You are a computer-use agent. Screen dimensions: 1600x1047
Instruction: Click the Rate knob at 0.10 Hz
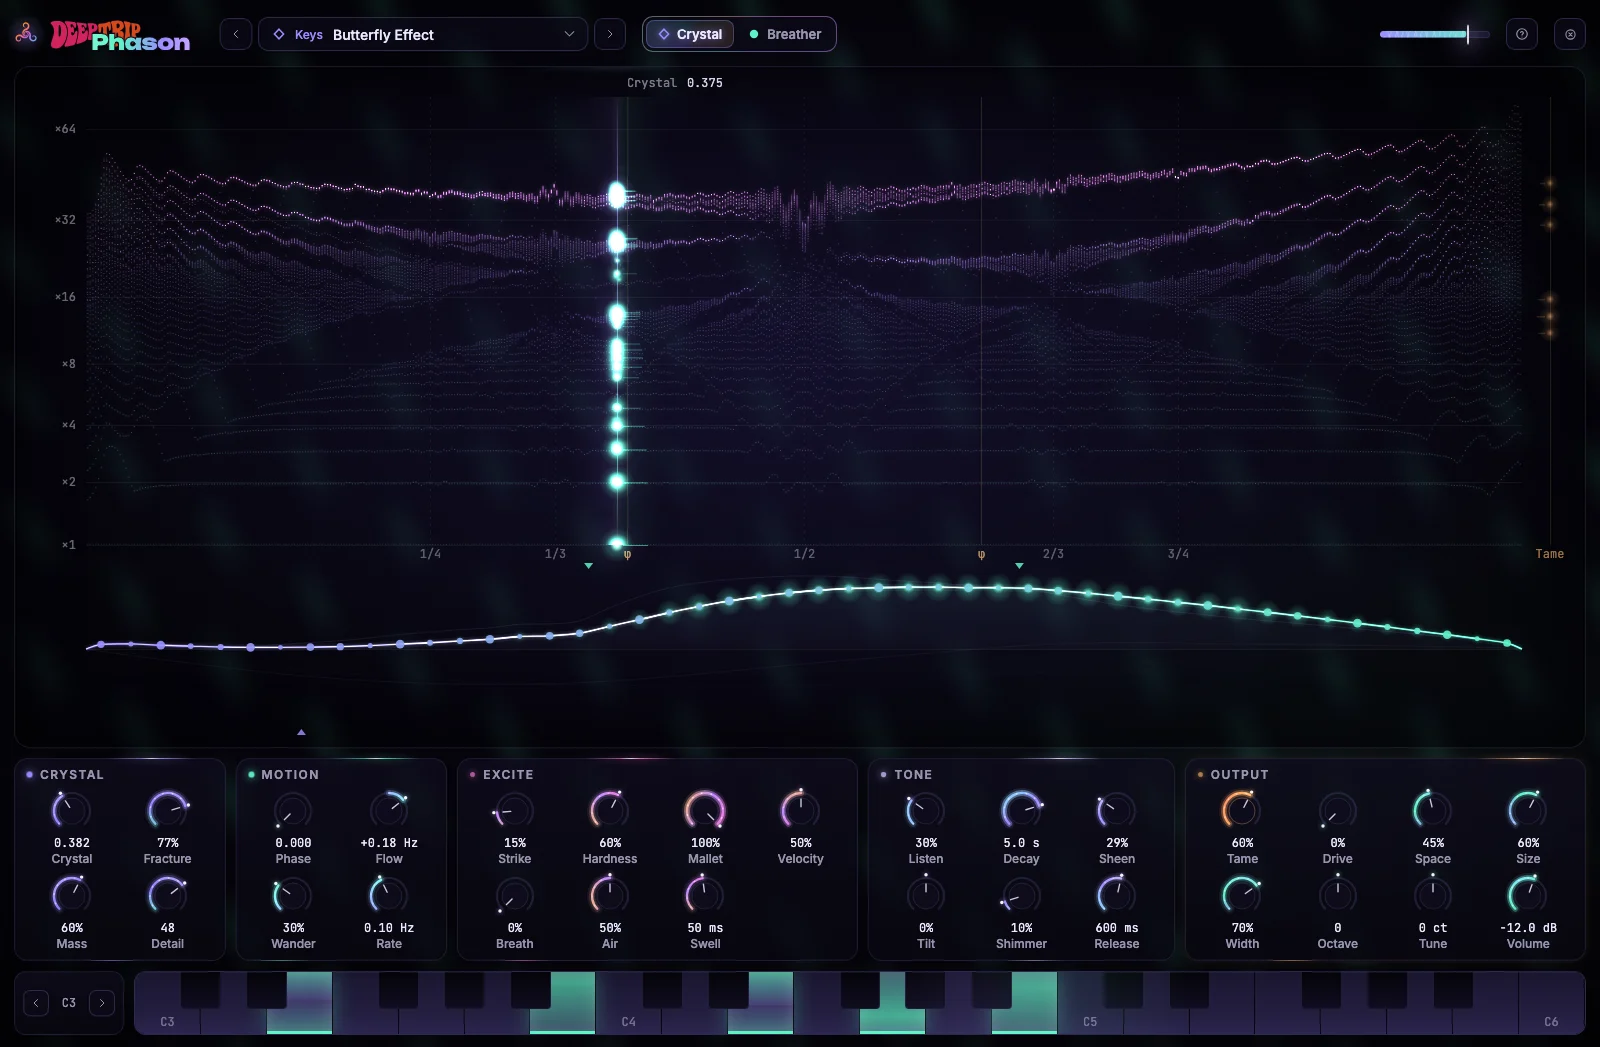click(389, 895)
